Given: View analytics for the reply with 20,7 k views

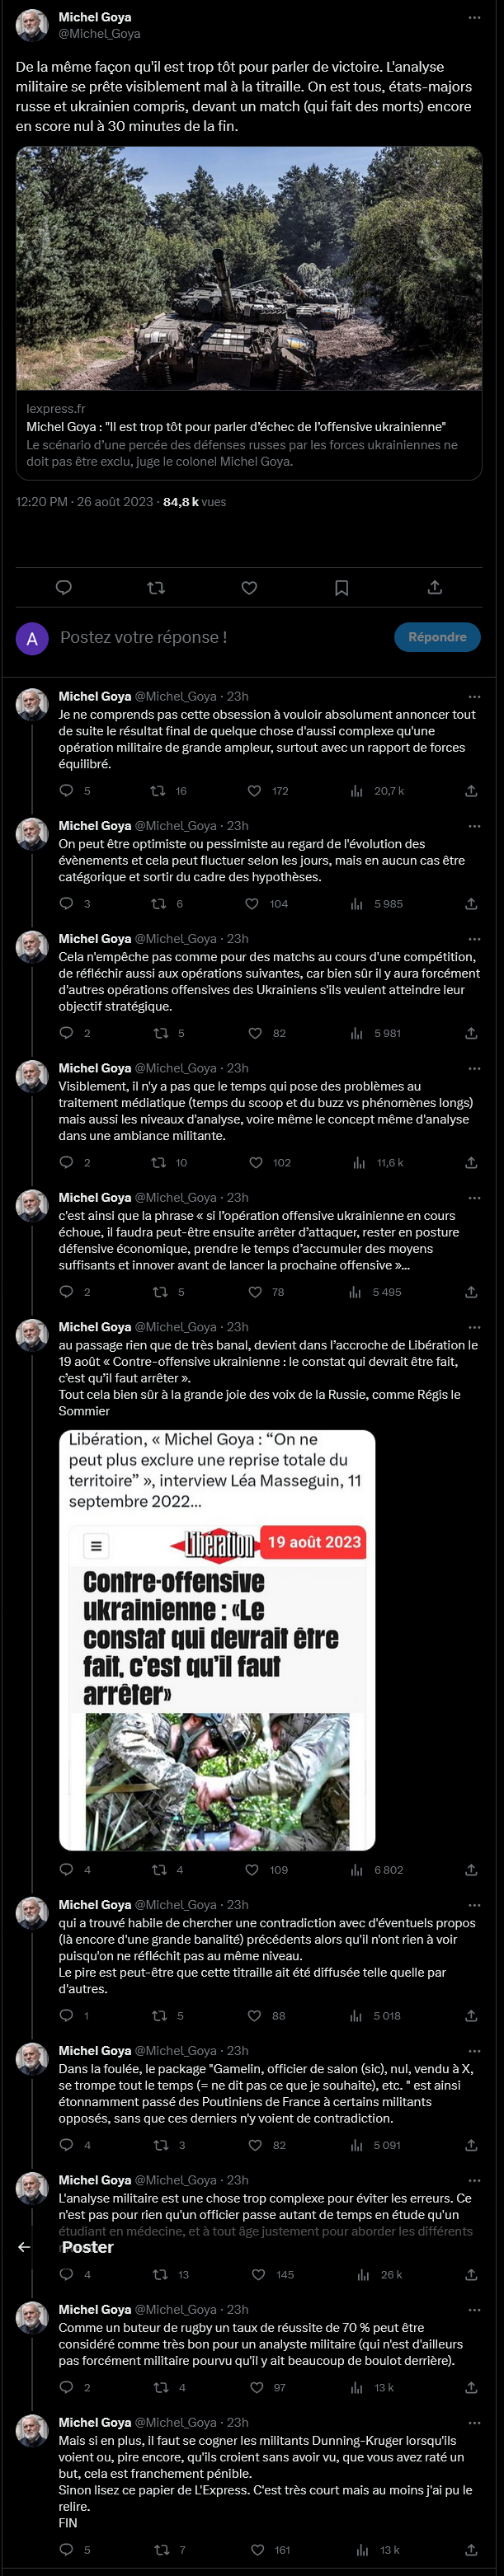Looking at the screenshot, I should click(357, 791).
